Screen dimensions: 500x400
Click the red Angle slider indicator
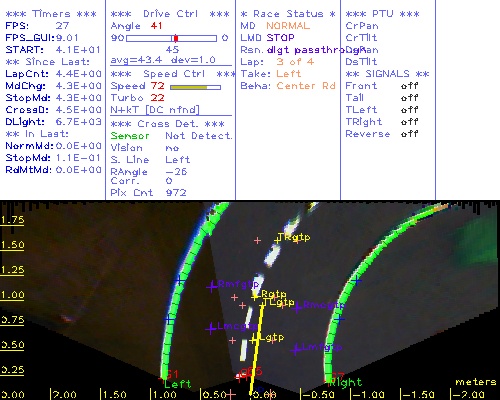tap(176, 38)
